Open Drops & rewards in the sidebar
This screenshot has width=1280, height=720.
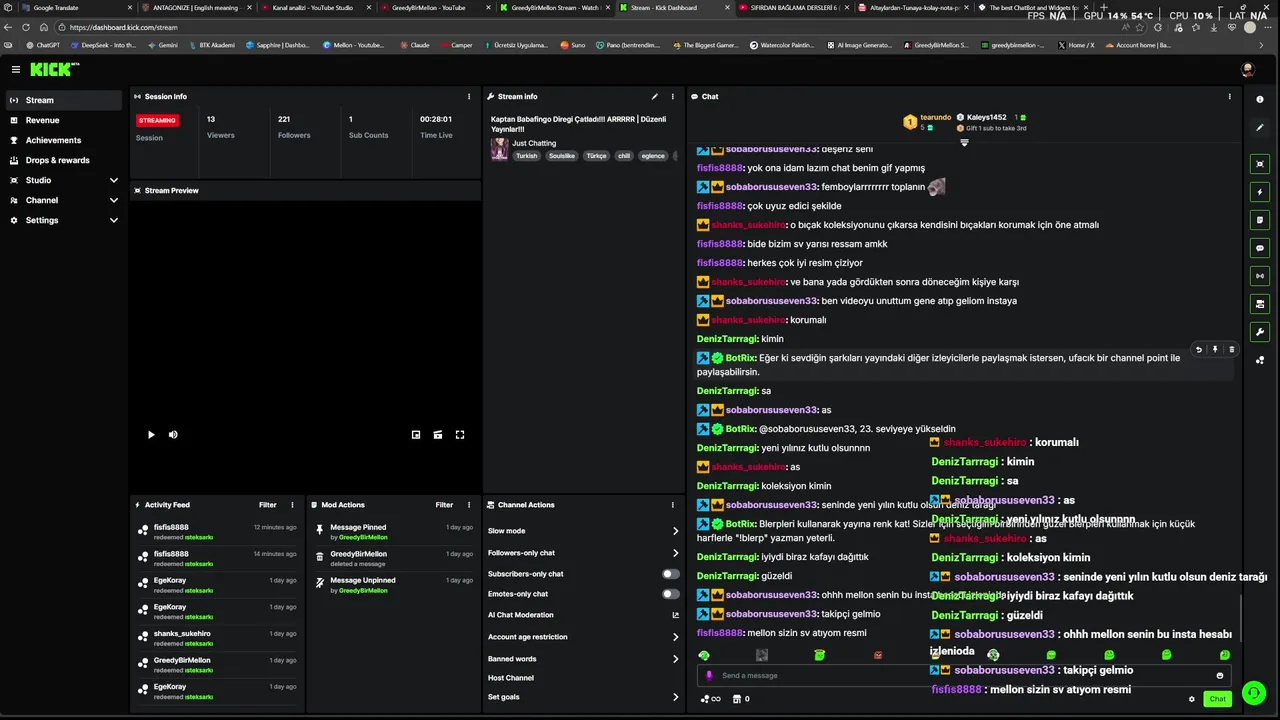(64, 160)
